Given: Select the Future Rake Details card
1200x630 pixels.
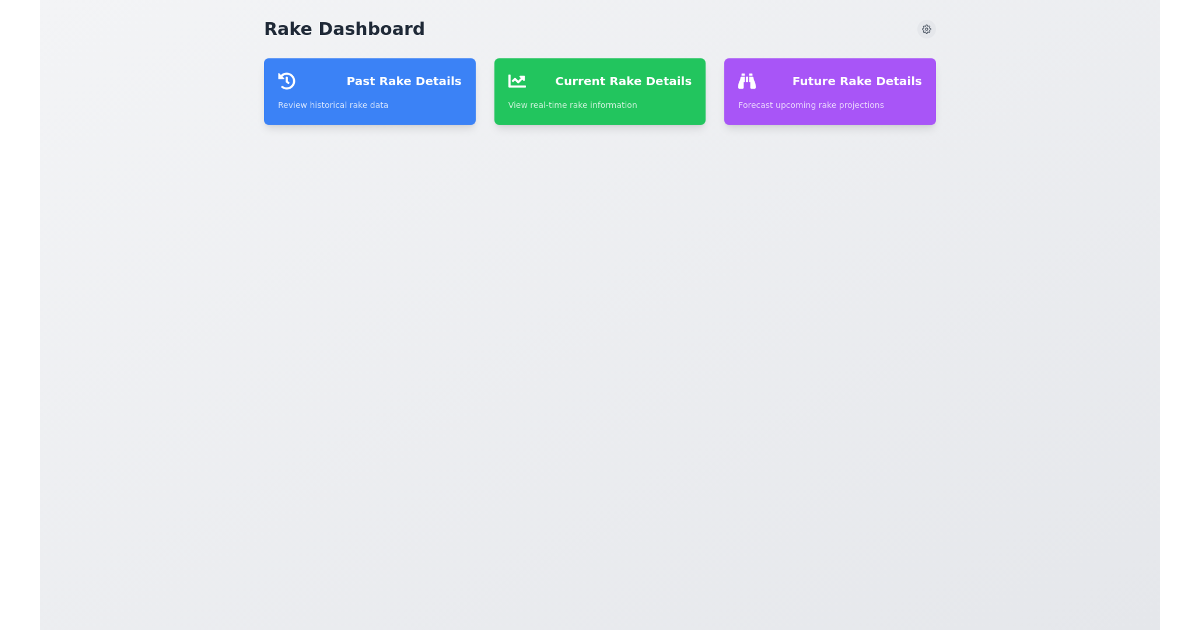Looking at the screenshot, I should pyautogui.click(x=830, y=91).
